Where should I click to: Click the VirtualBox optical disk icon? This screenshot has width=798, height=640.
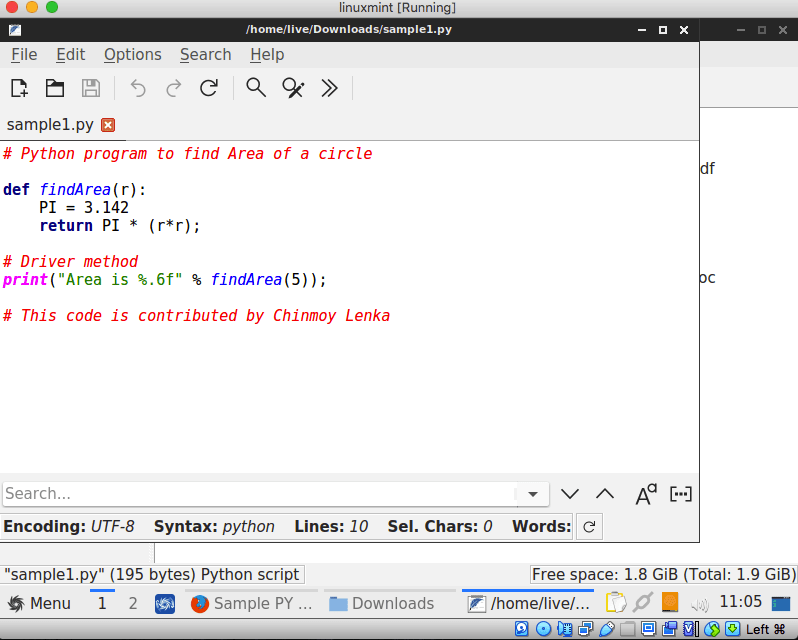[x=543, y=629]
